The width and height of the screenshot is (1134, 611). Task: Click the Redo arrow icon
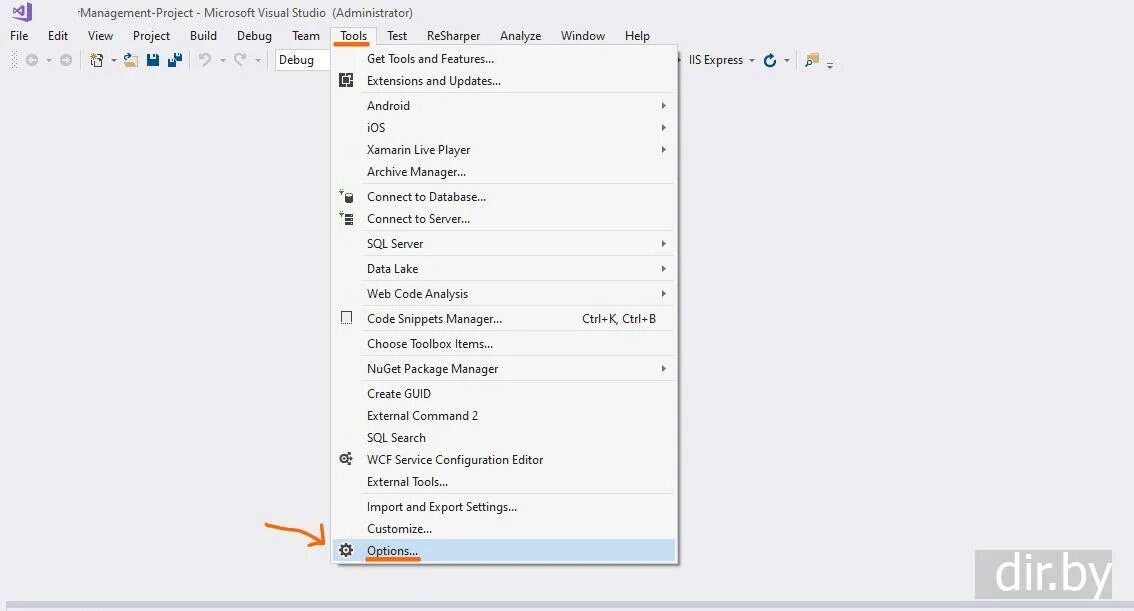pos(240,60)
